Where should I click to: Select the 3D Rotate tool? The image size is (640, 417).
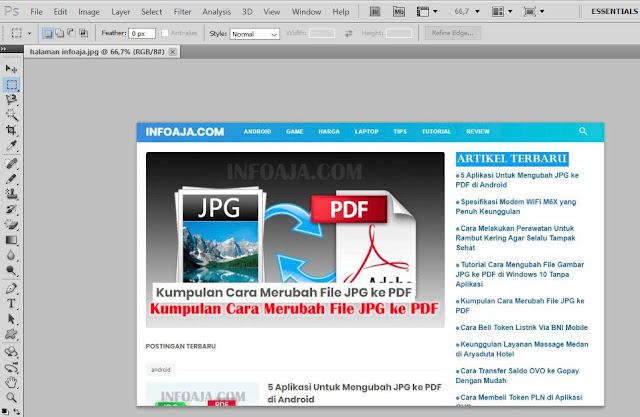click(11, 352)
